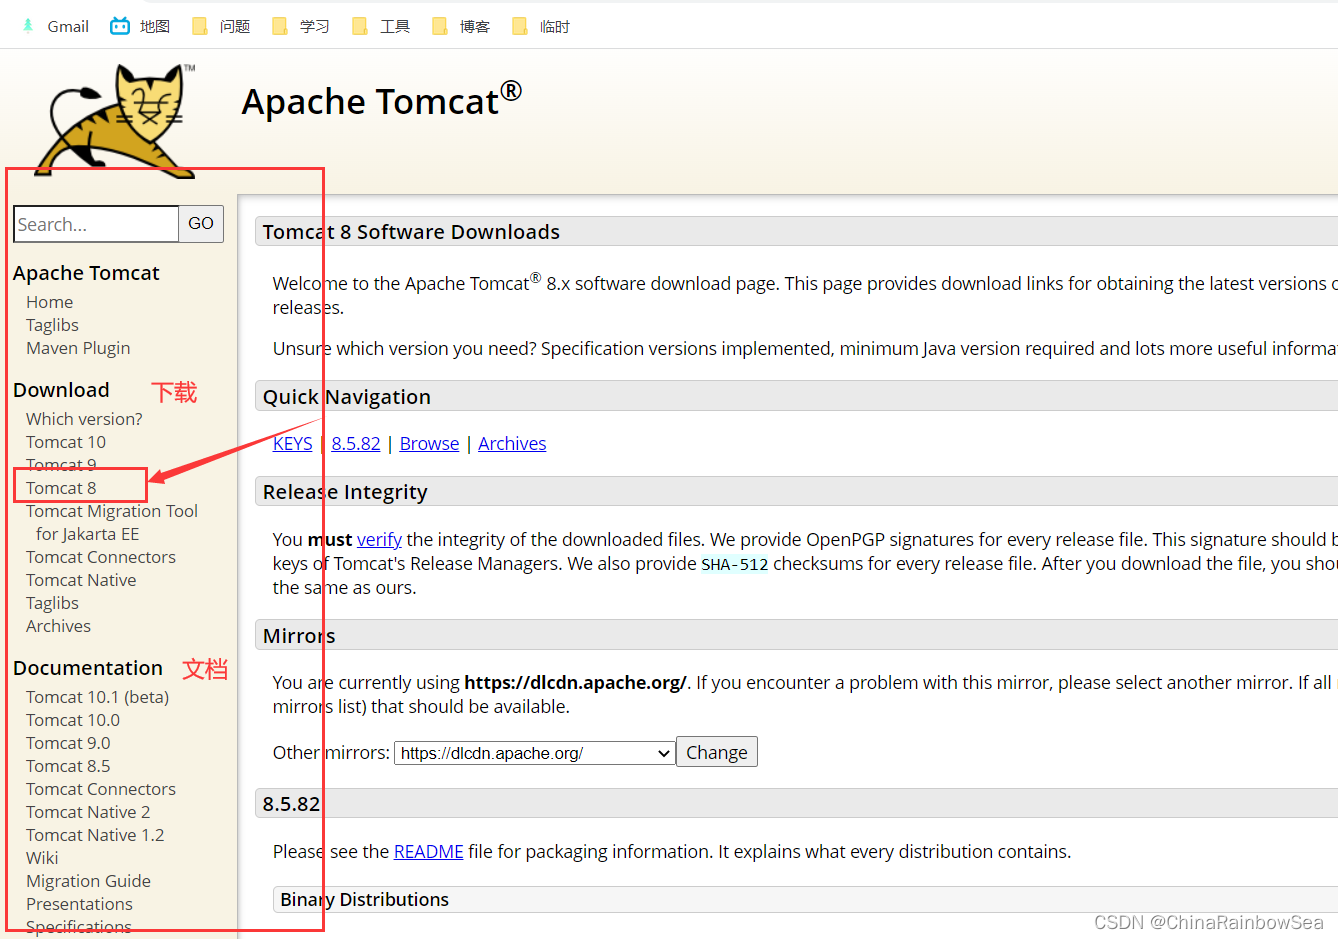
Task: Open the 临时 bookmarks folder
Action: tap(541, 27)
